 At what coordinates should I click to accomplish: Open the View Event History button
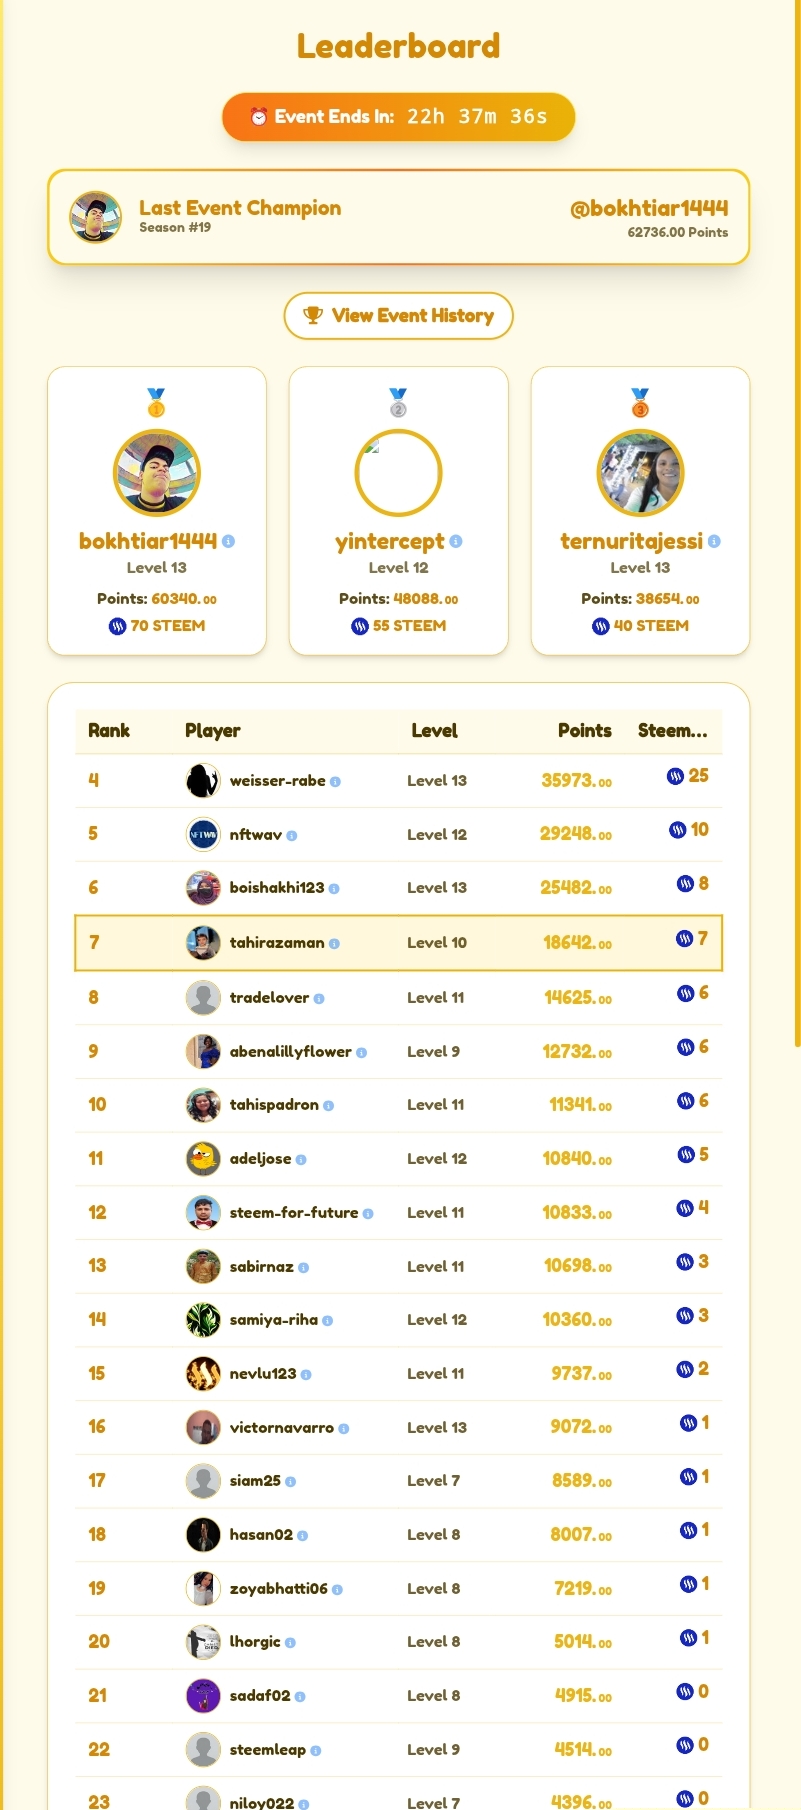(398, 316)
